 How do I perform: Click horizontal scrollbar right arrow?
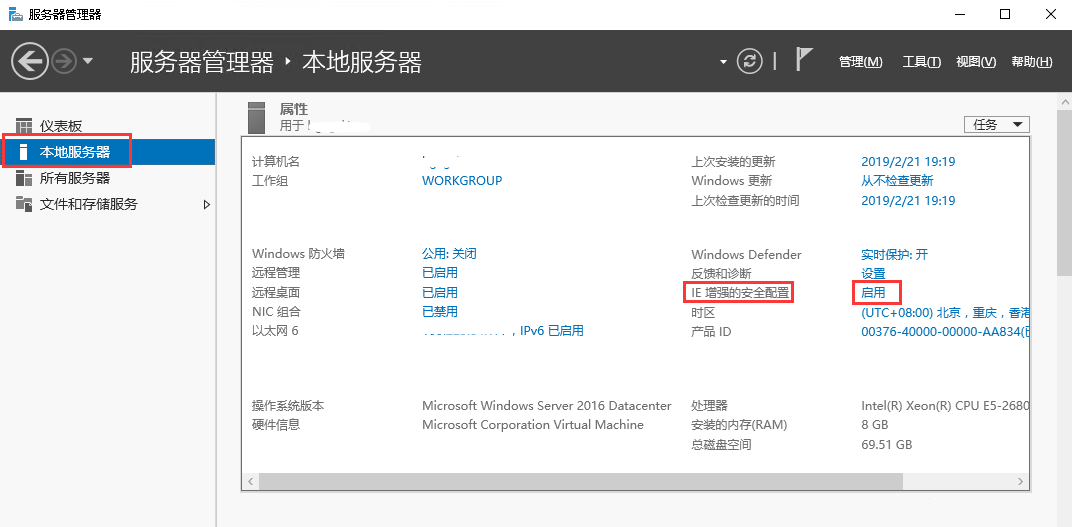[x=1021, y=481]
